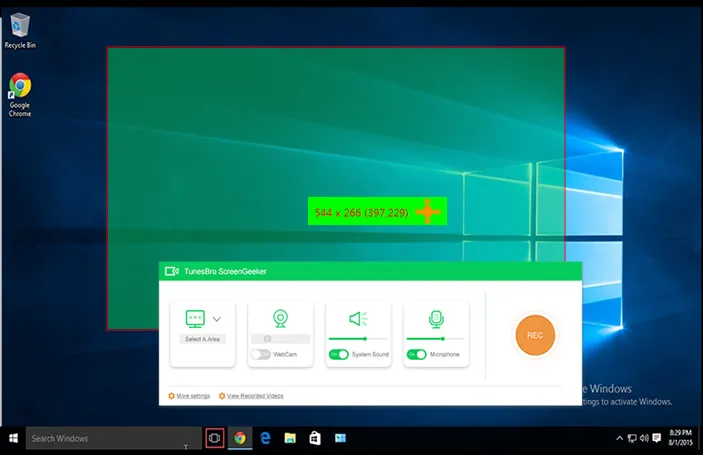Open the More settings link
Viewport: 703px width, 455px height.
189,396
